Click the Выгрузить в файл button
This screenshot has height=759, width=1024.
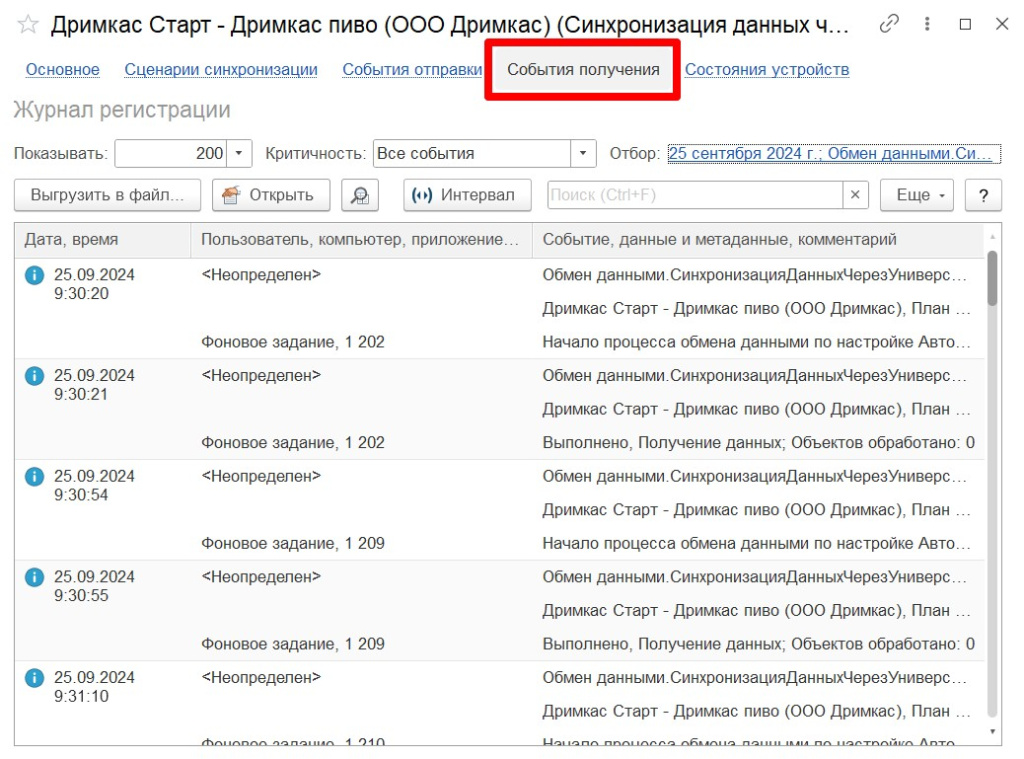tap(107, 195)
